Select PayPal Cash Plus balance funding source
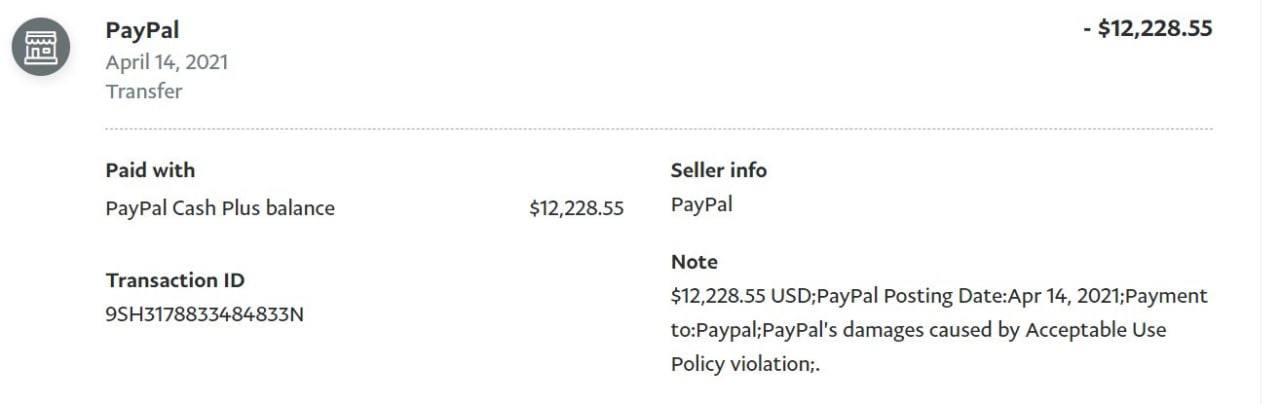This screenshot has height=404, width=1280. pos(220,208)
